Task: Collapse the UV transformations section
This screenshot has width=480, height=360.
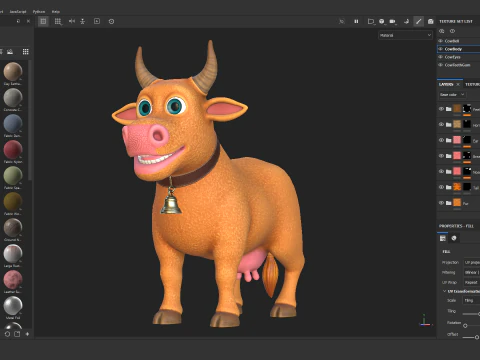Action: 444,291
